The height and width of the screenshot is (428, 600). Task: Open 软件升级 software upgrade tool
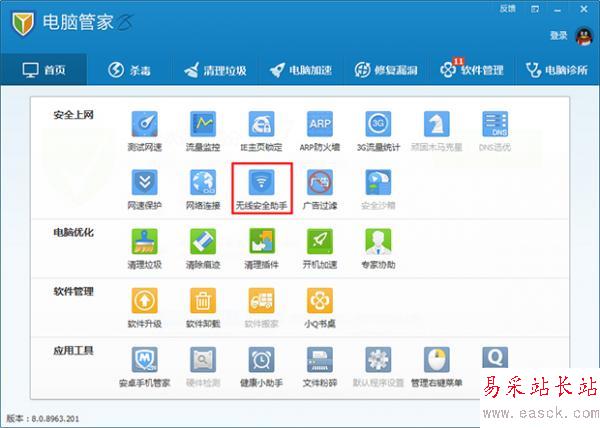click(145, 308)
